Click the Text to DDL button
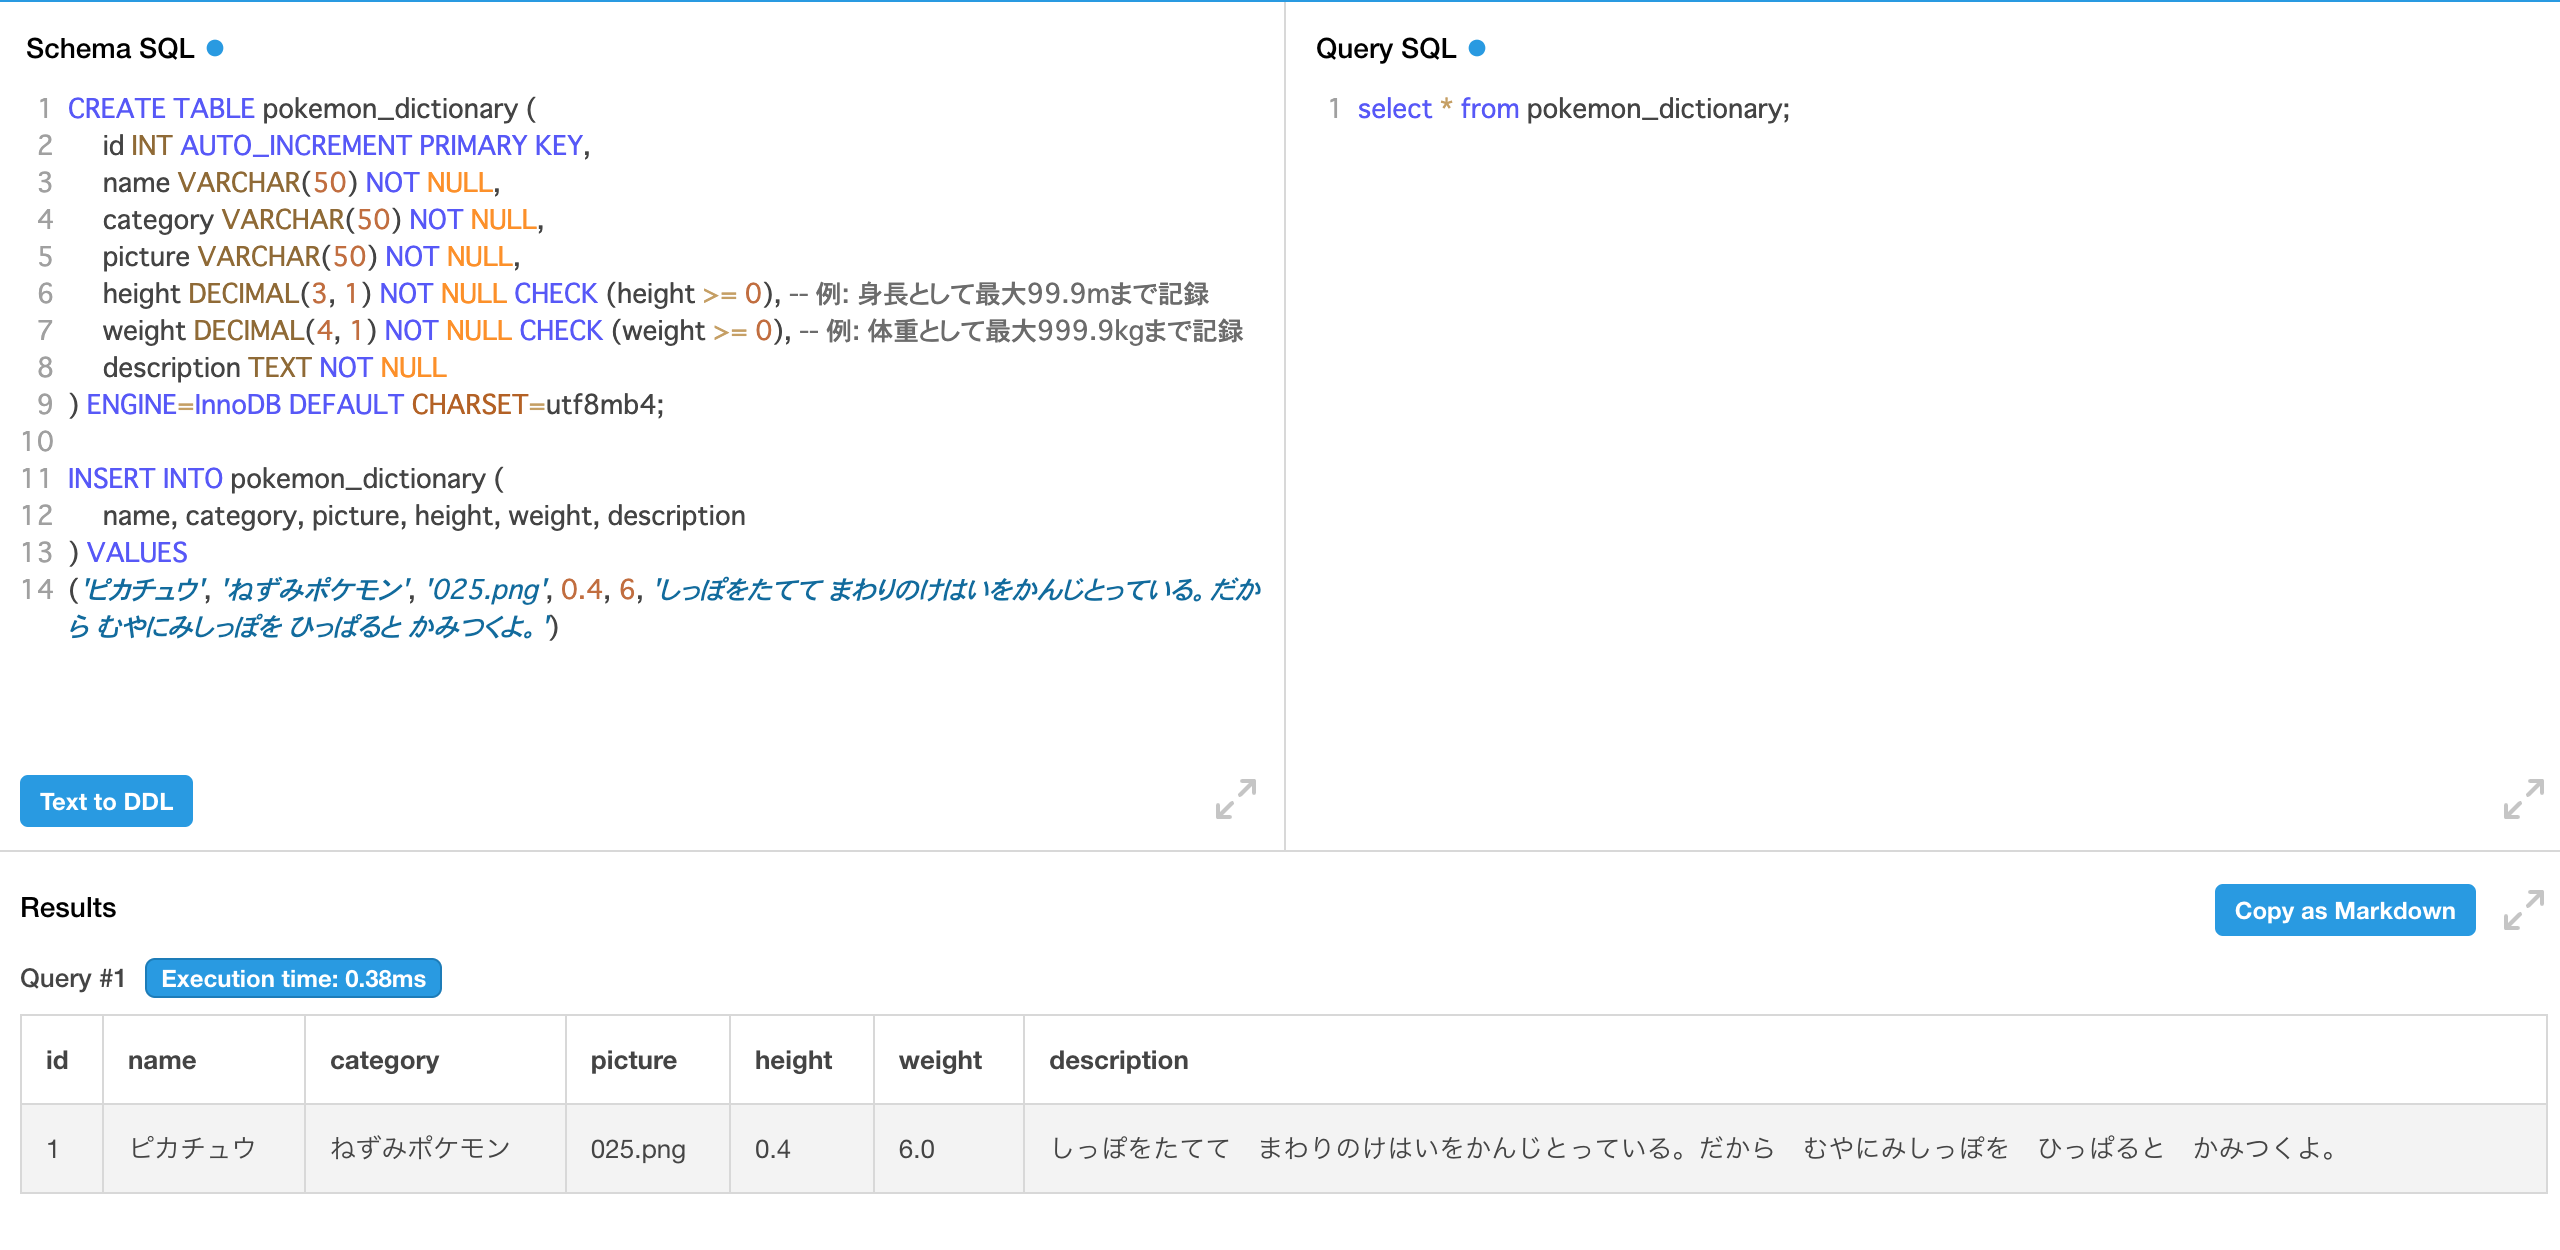Image resolution: width=2560 pixels, height=1250 pixels. (x=106, y=801)
